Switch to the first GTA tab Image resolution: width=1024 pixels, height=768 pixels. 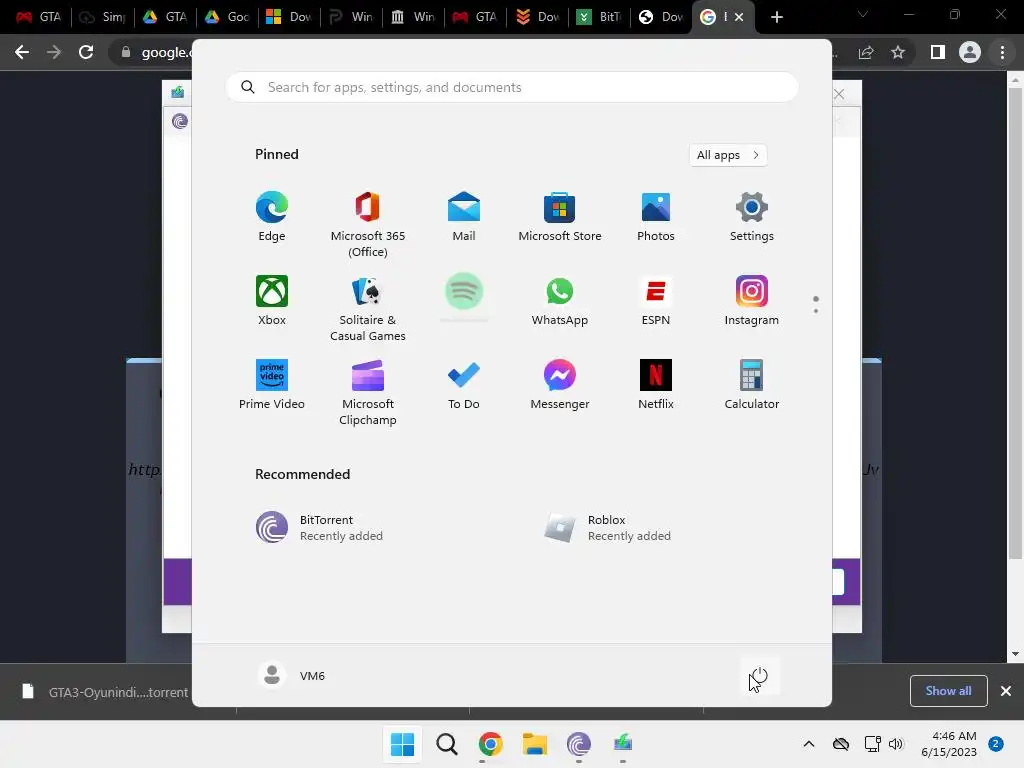pyautogui.click(x=39, y=17)
